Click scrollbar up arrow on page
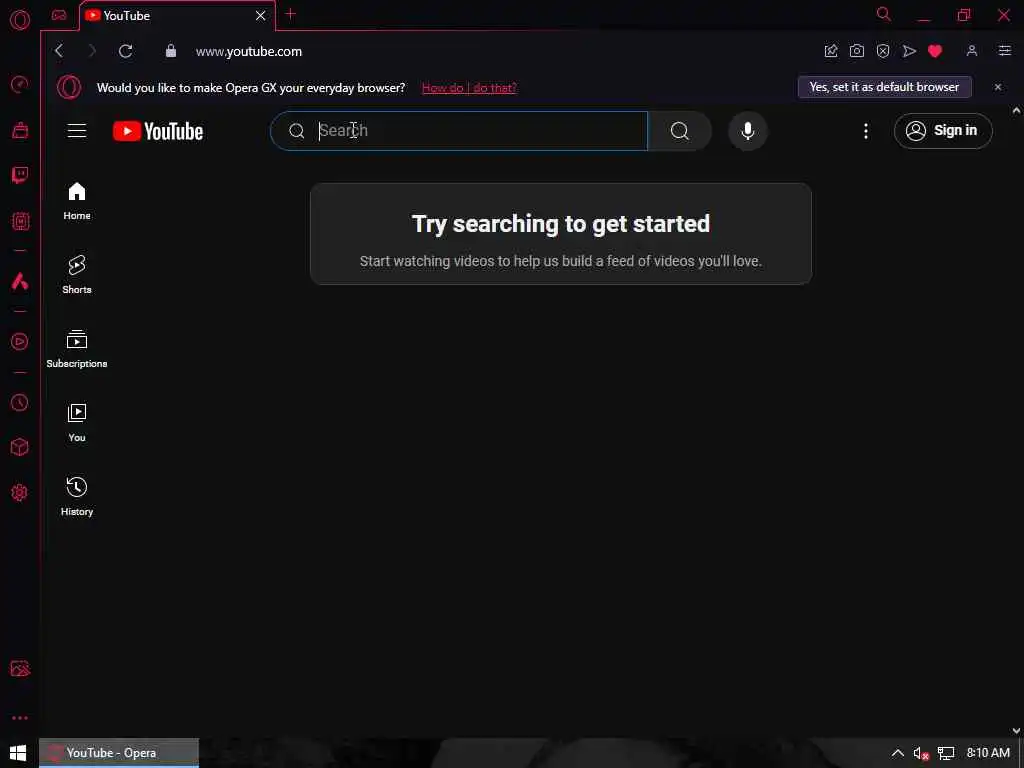 (1016, 111)
